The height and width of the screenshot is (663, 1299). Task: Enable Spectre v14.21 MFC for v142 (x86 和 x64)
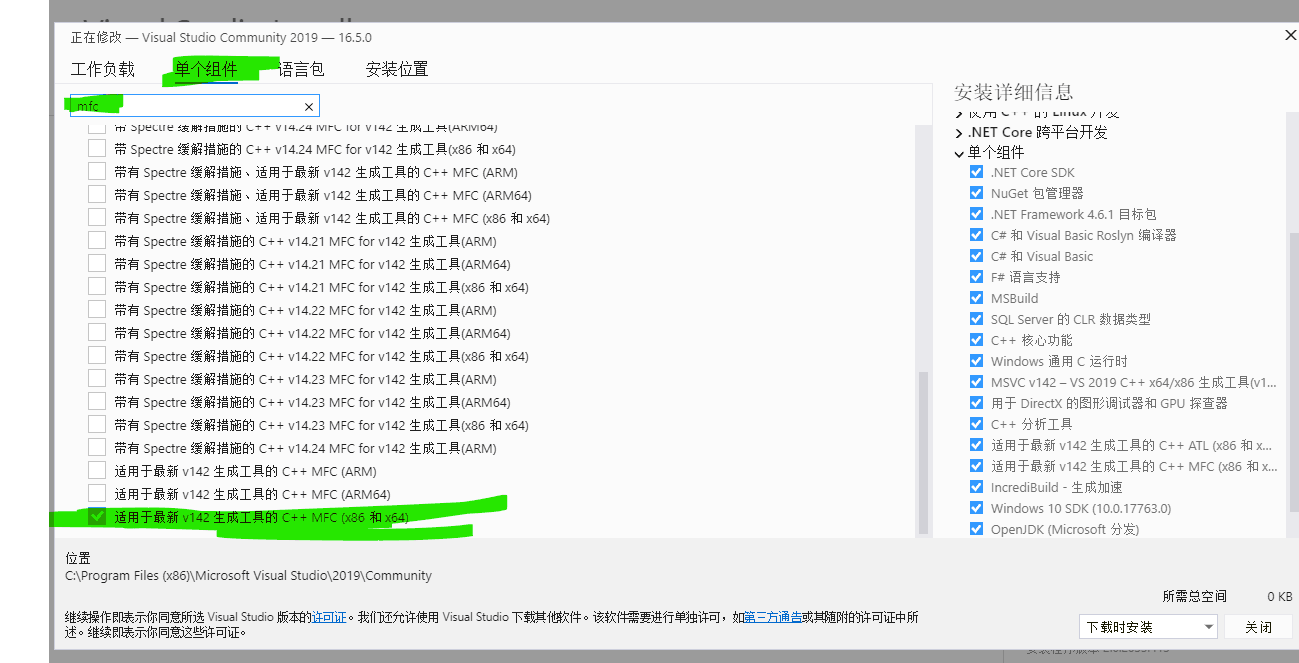pos(97,287)
